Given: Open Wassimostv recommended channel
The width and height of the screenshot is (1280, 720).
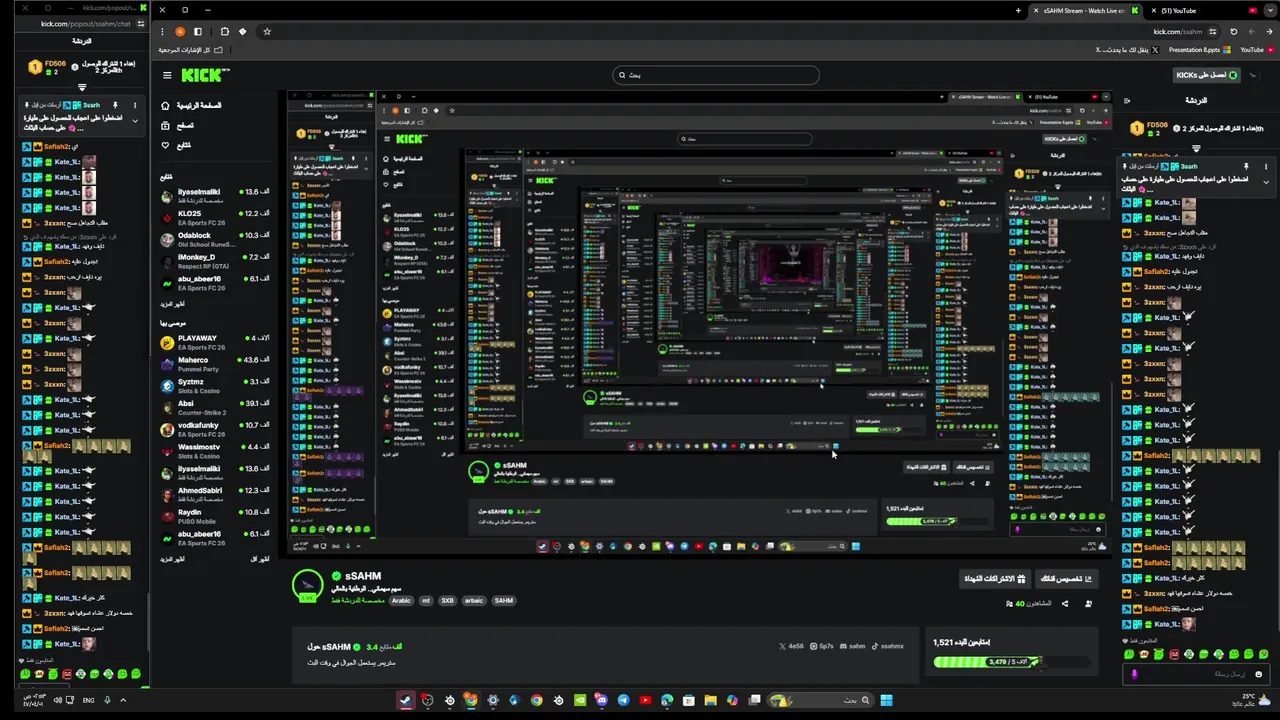Looking at the screenshot, I should pos(214,451).
